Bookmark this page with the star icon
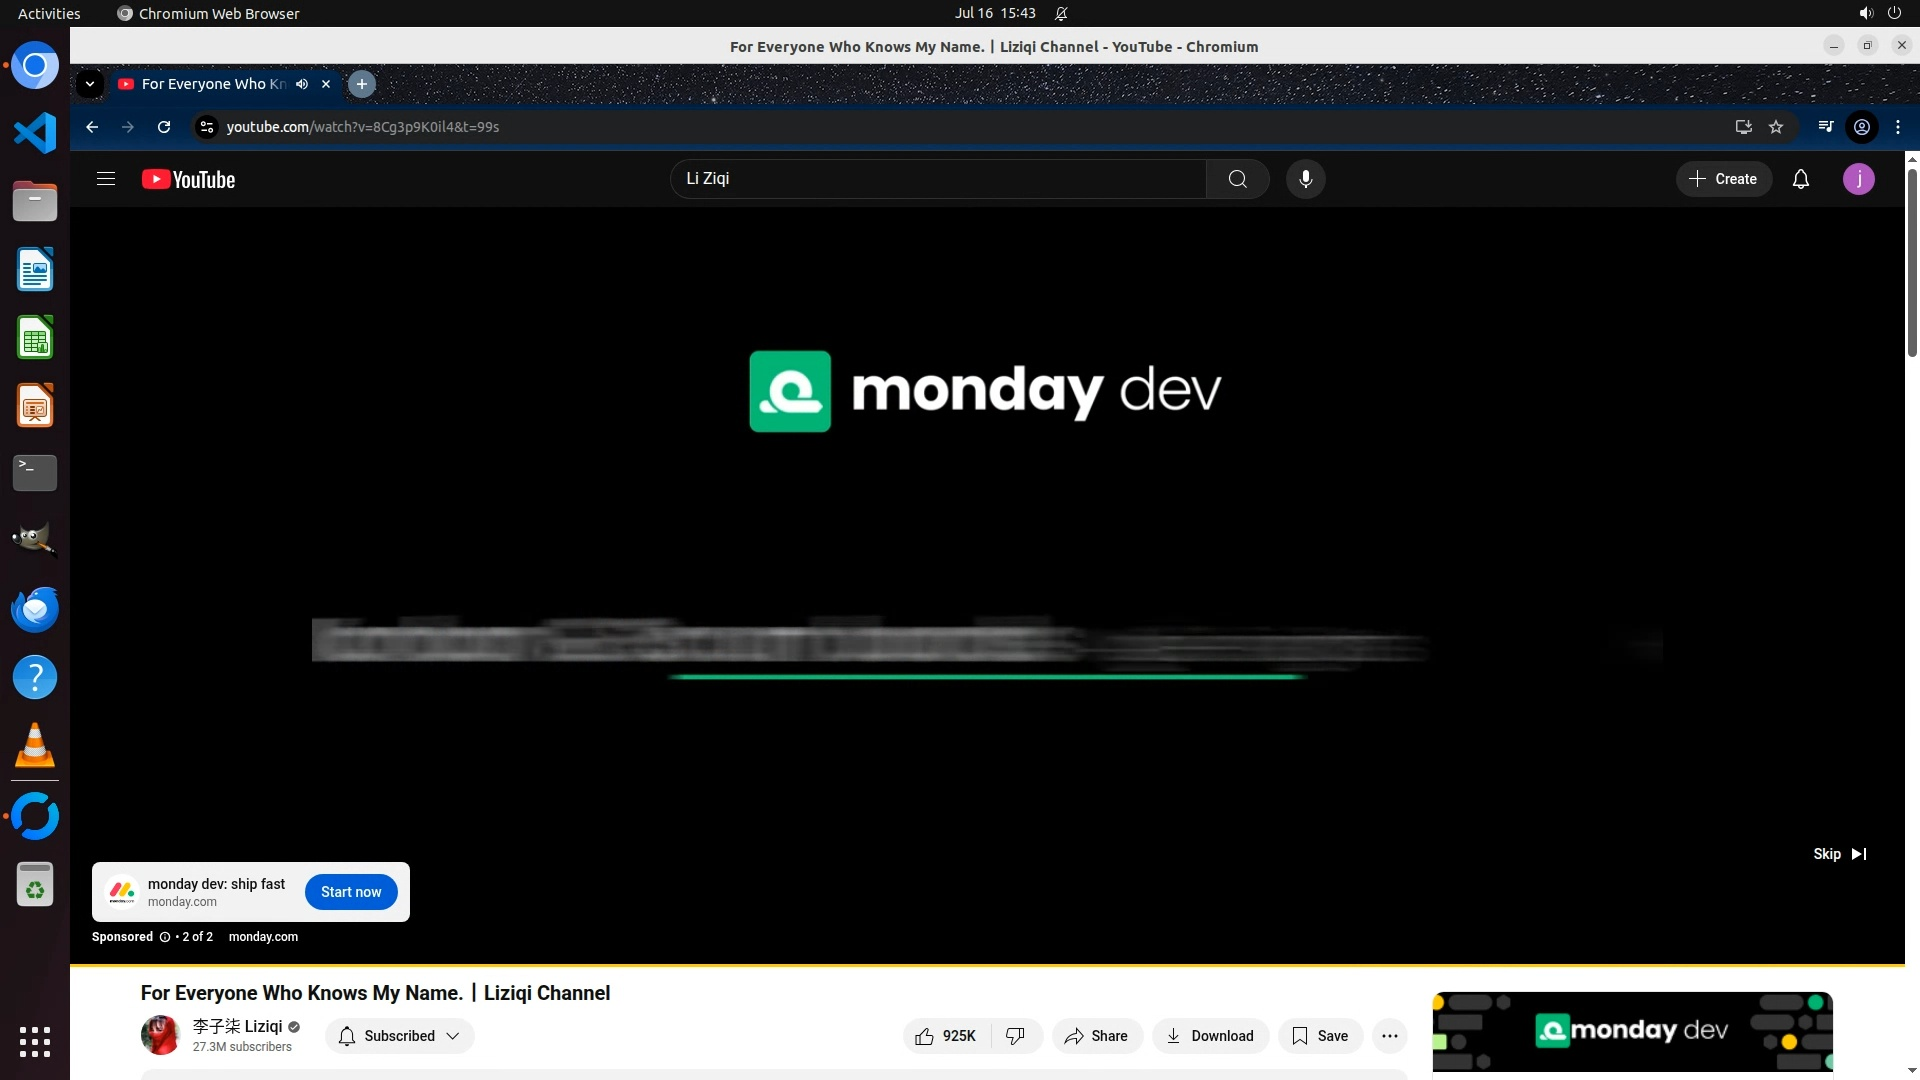This screenshot has height=1080, width=1920. (x=1776, y=127)
